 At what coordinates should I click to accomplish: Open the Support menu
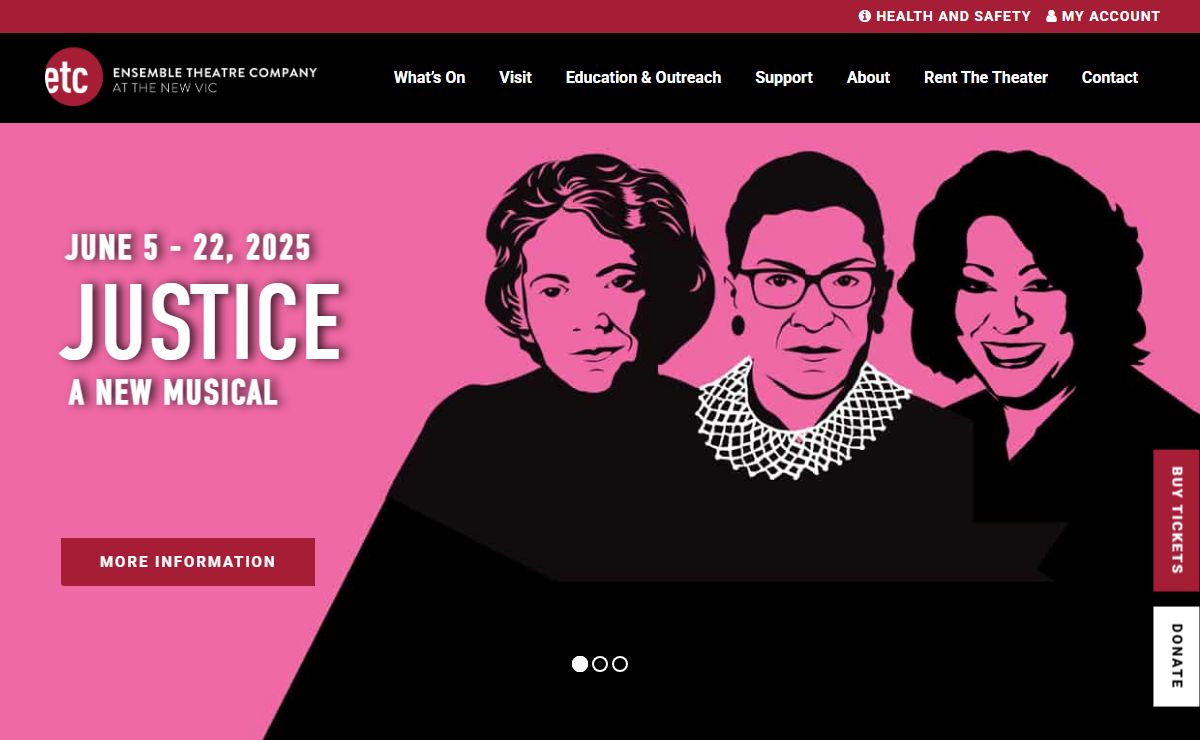click(x=784, y=77)
